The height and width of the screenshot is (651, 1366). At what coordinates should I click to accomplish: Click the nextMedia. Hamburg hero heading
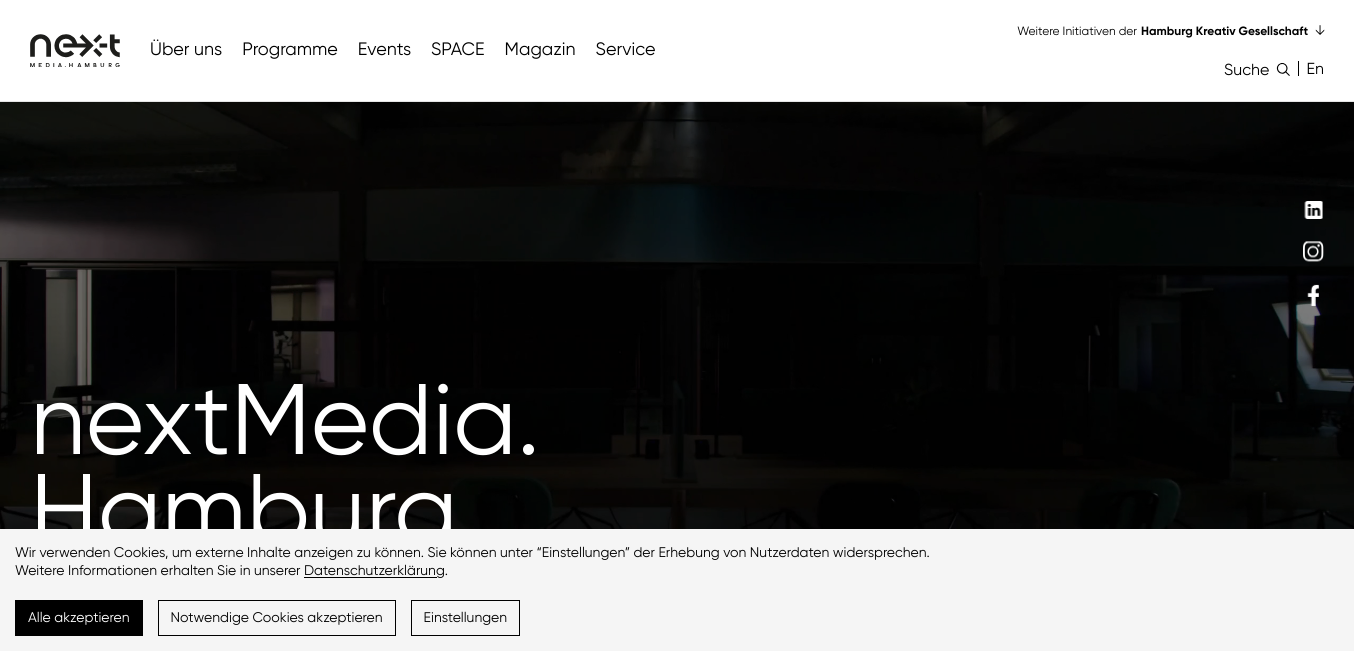click(285, 453)
